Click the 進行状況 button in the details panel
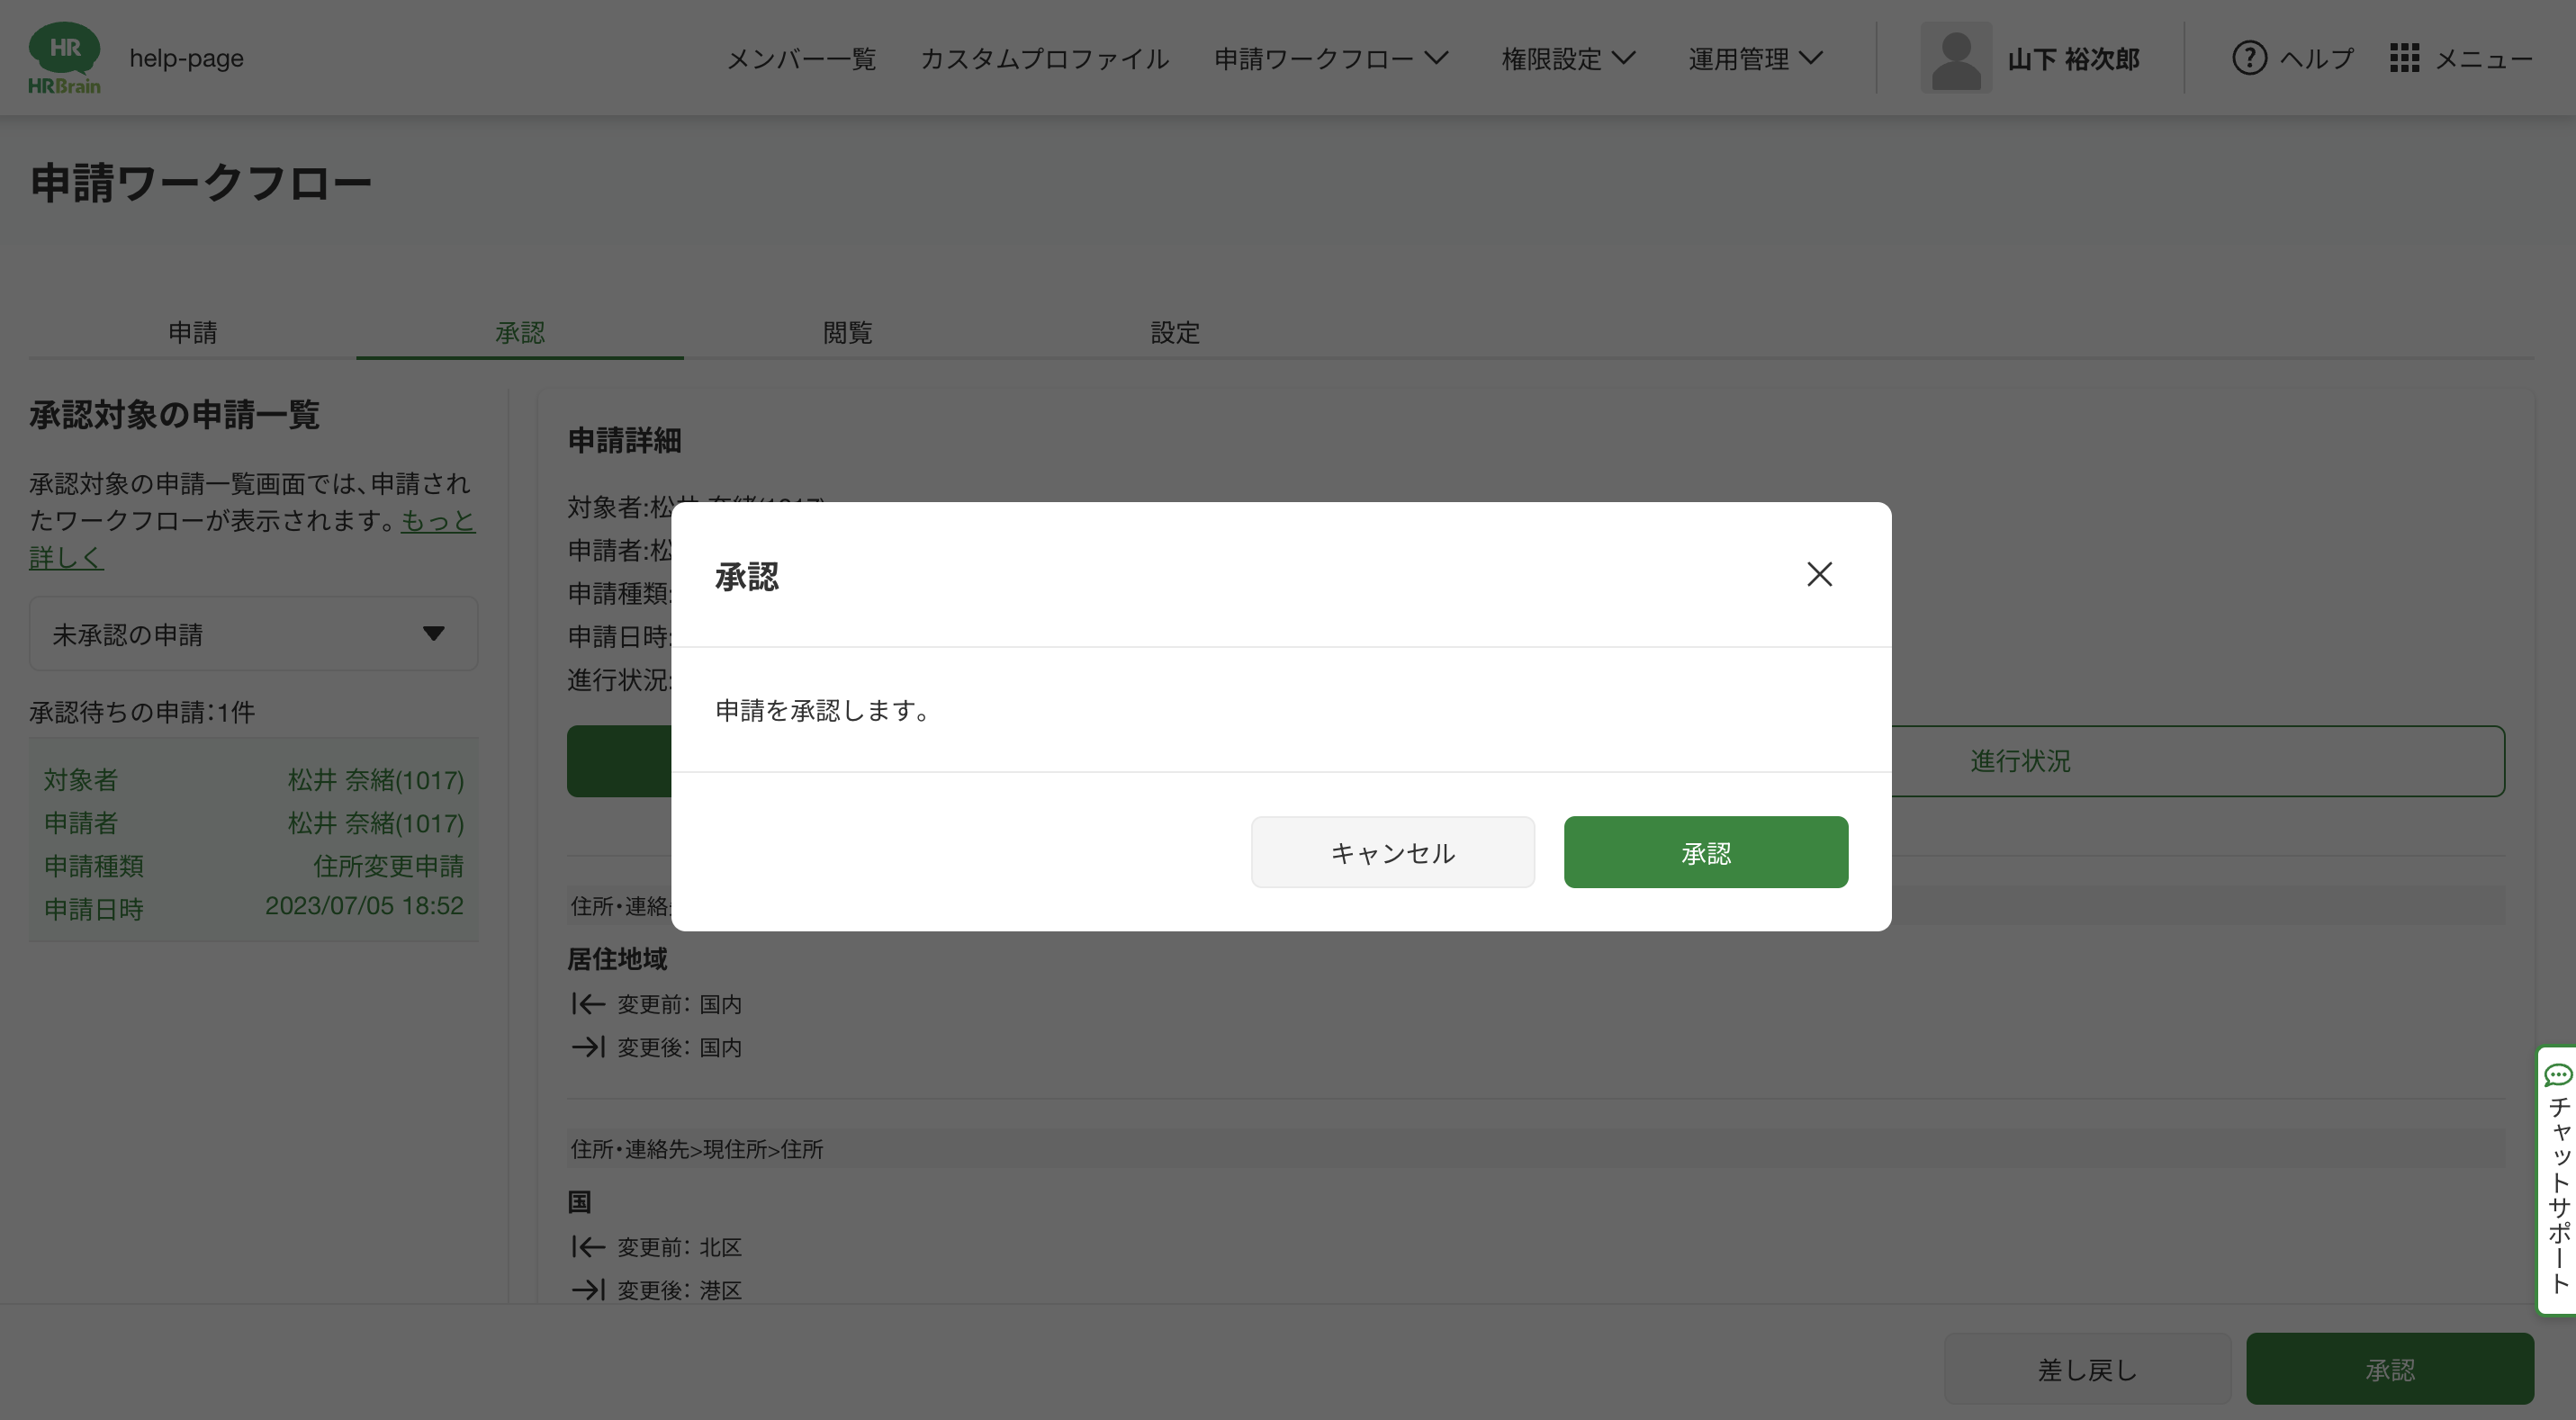Viewport: 2576px width, 1420px height. [2020, 761]
